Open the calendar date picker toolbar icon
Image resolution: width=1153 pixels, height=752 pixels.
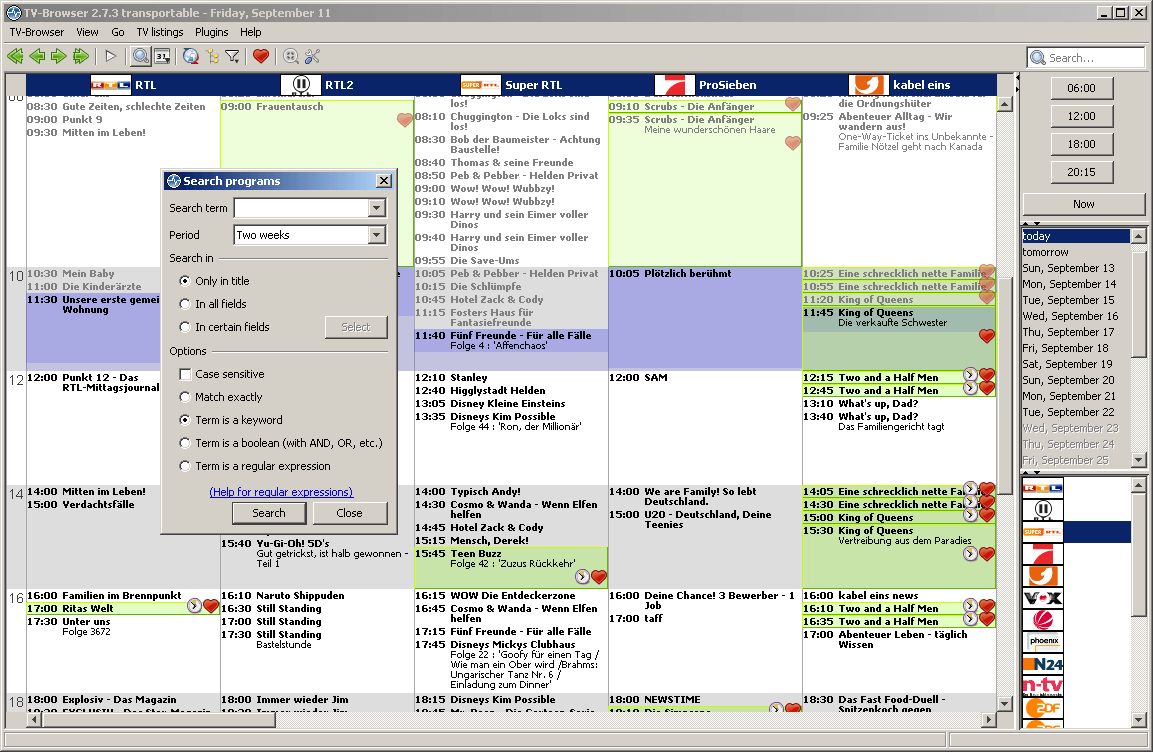tap(162, 56)
